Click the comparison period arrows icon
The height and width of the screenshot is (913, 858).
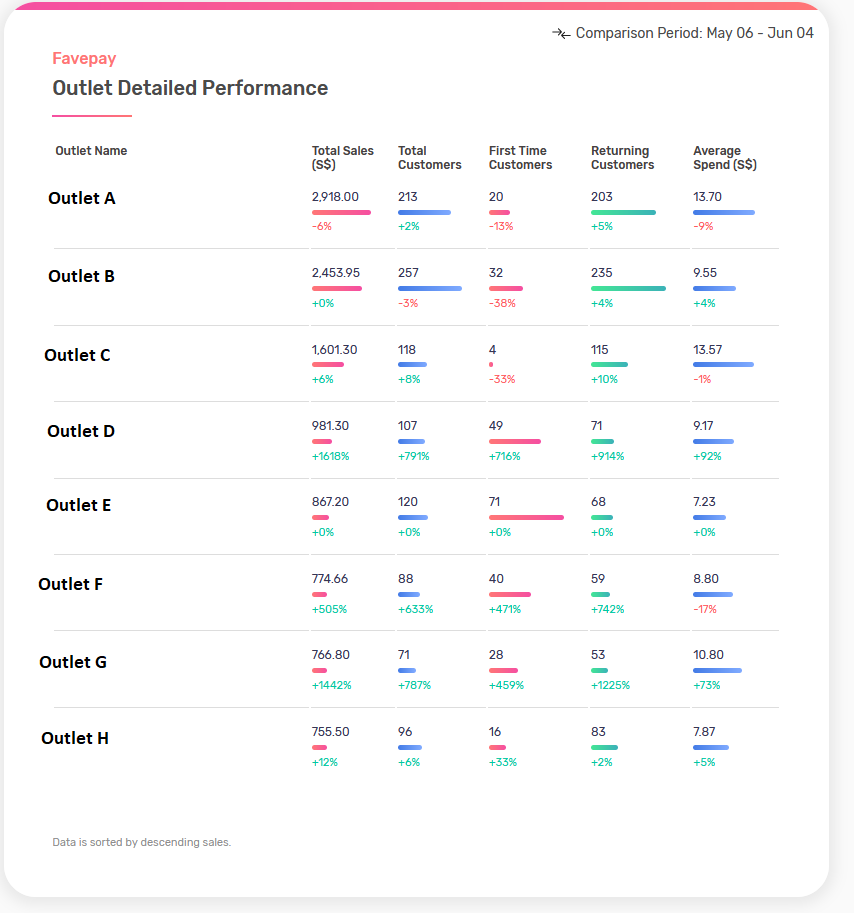(563, 34)
